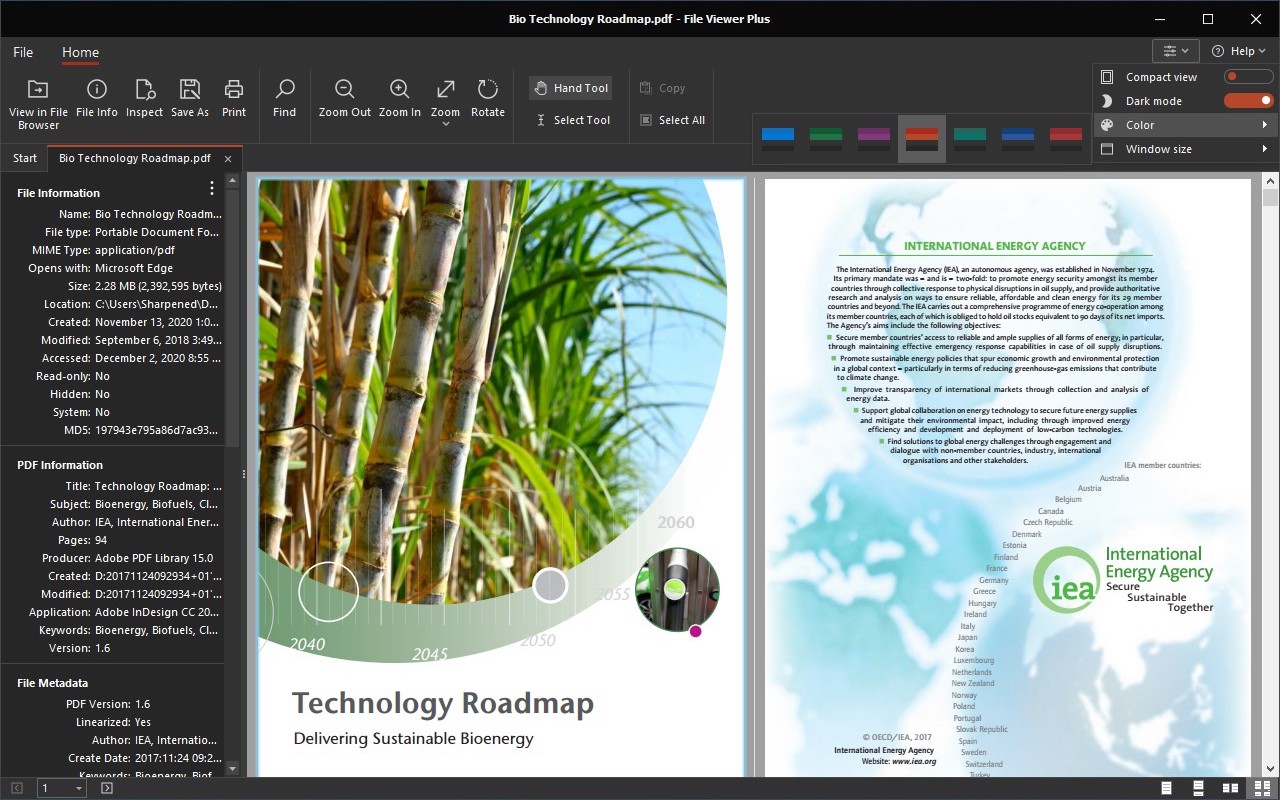Click the 'Microsoft Edge' opens-with value
This screenshot has height=800, width=1280.
click(134, 268)
